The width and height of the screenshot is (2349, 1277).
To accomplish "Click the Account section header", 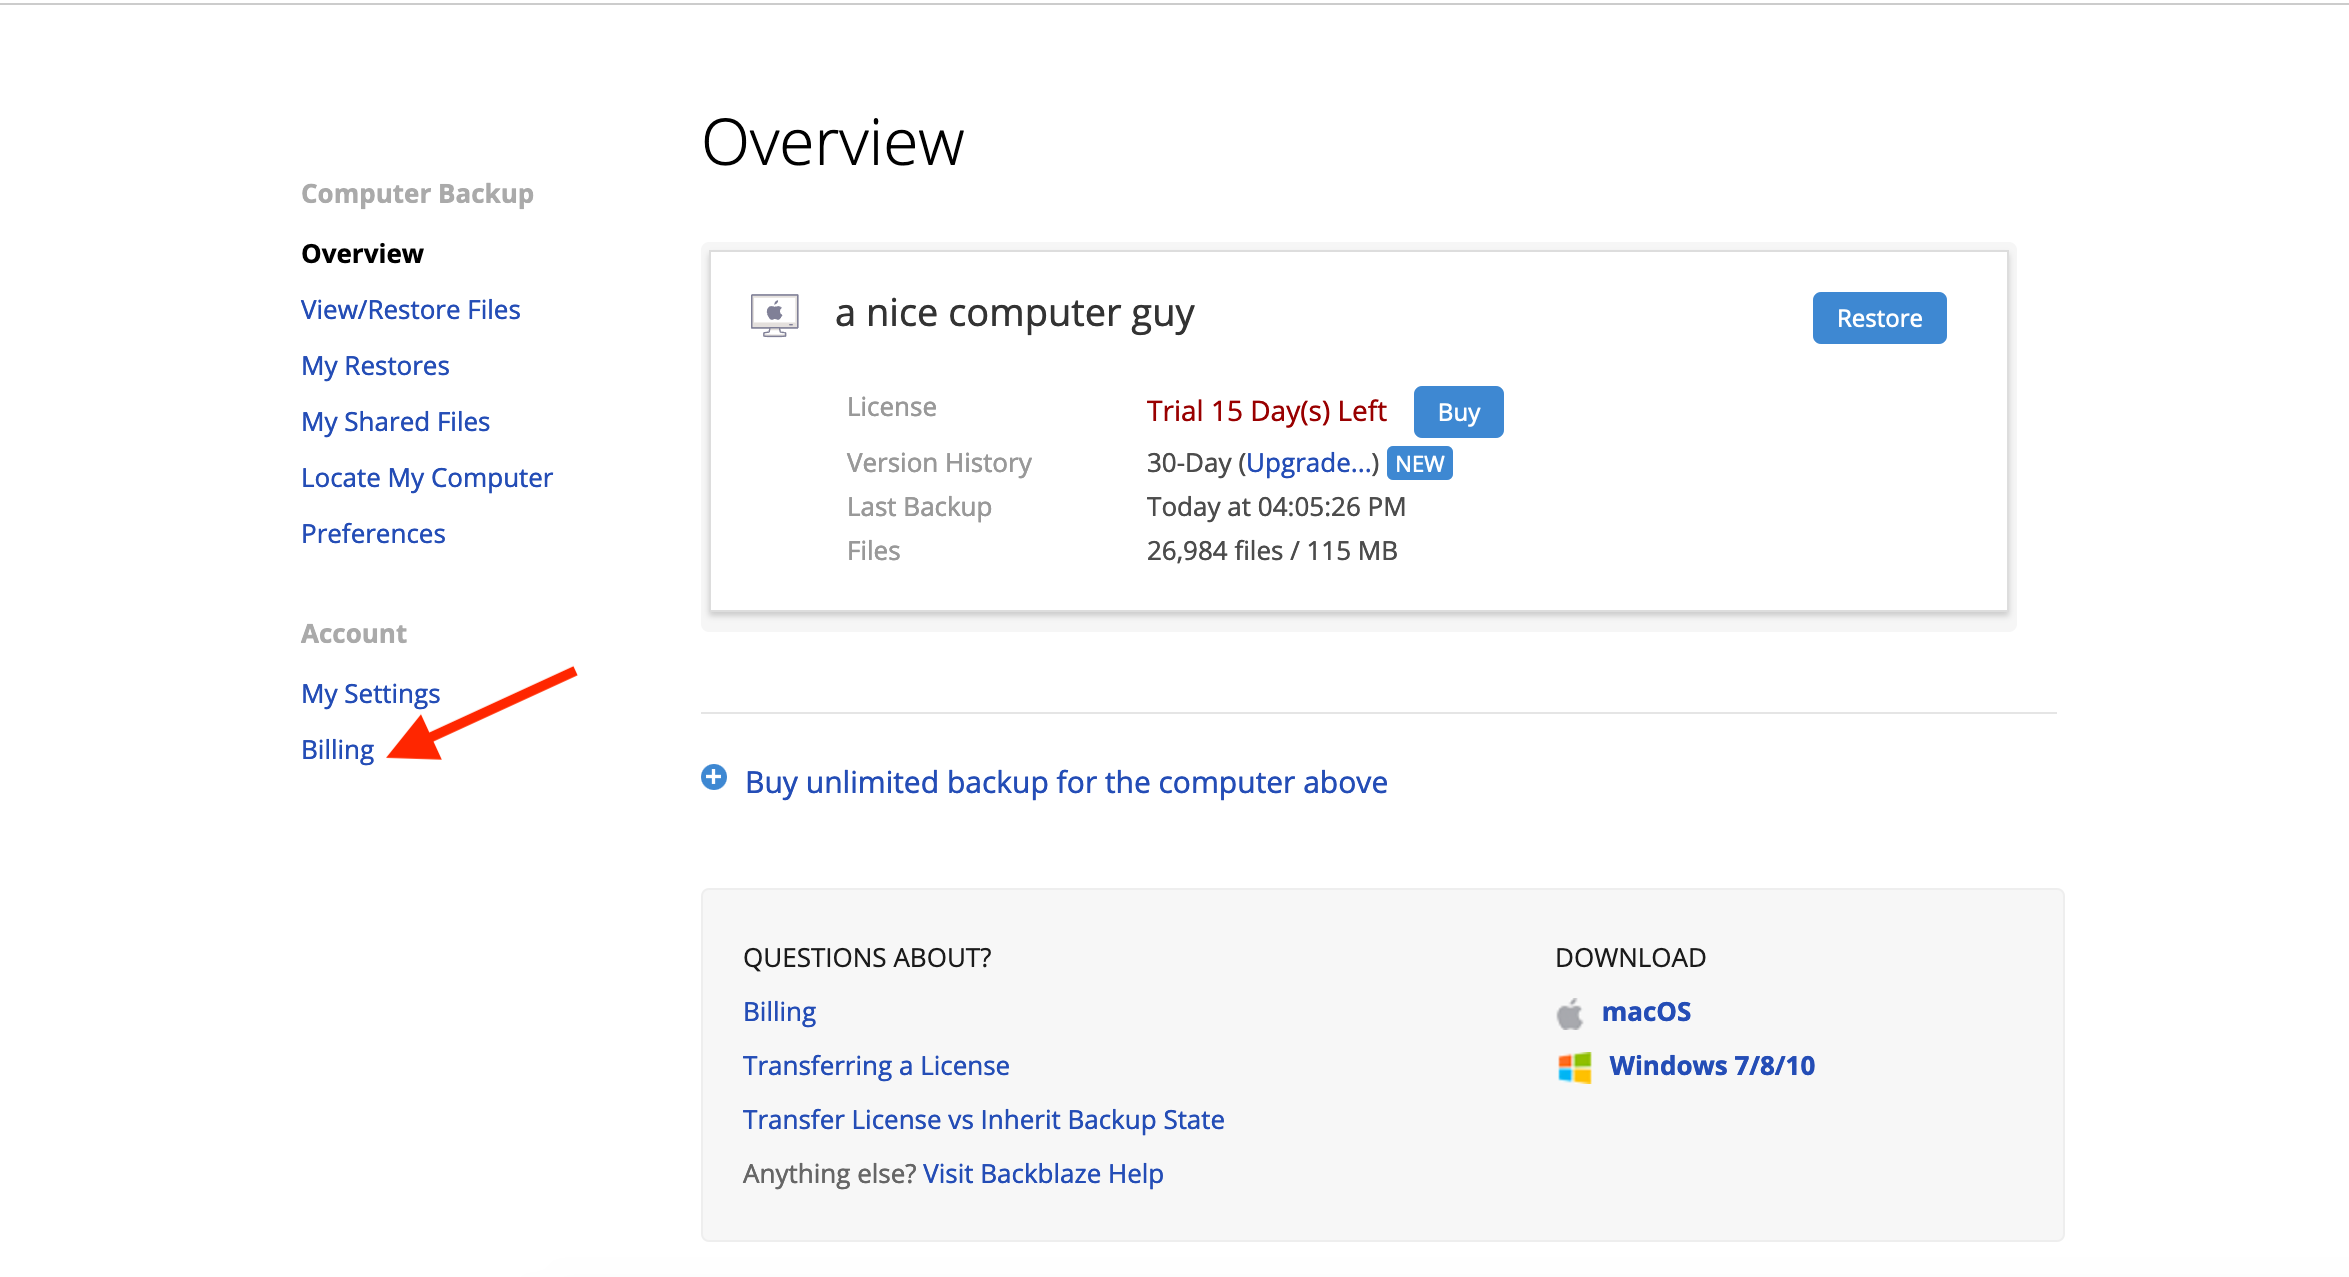I will (354, 634).
